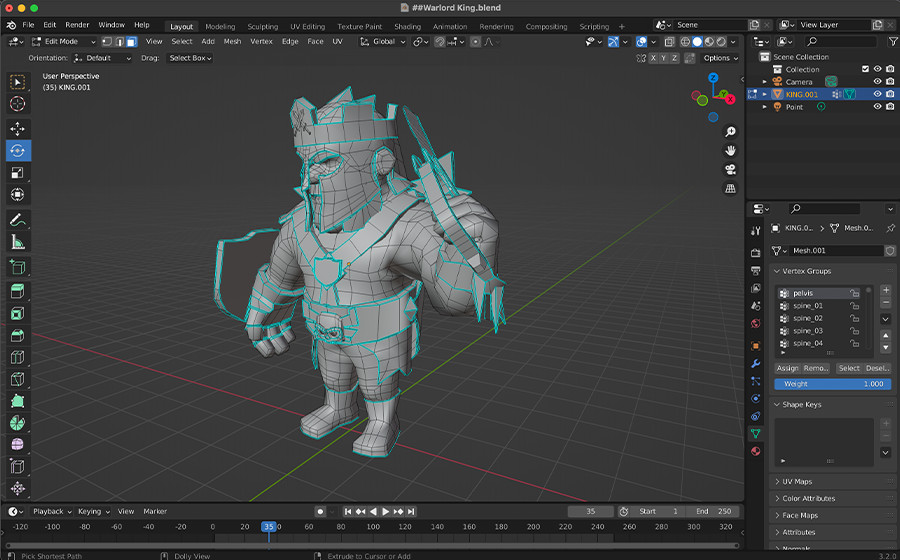Select the Transform tool
The width and height of the screenshot is (900, 560).
pos(17,195)
